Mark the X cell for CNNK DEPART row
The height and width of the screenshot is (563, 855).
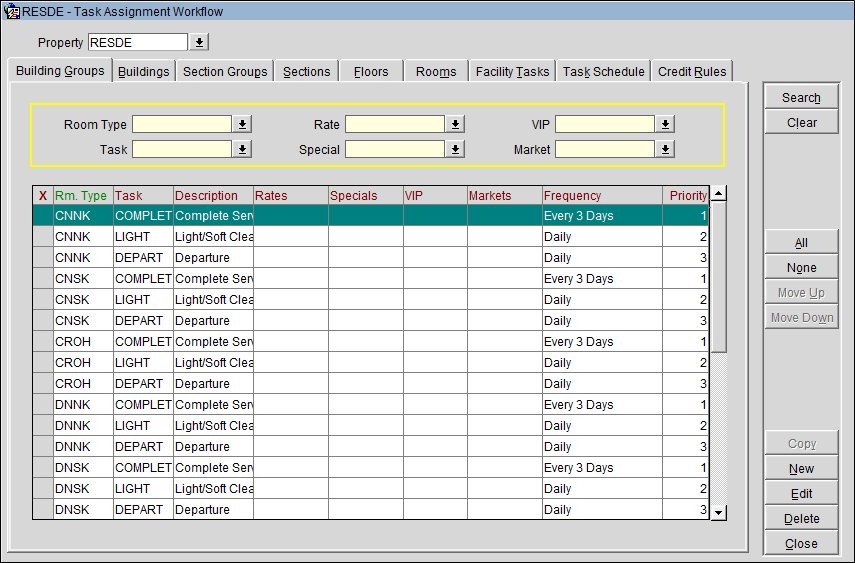(43, 257)
